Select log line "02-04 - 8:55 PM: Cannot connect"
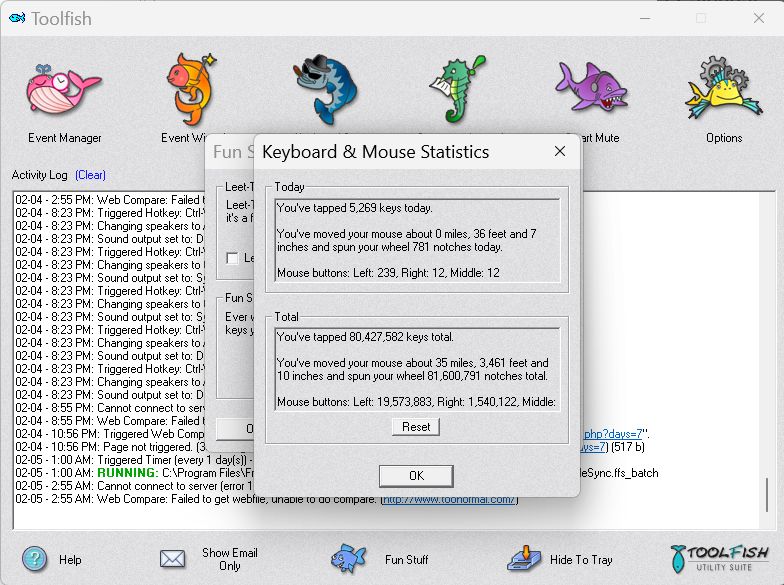This screenshot has height=585, width=784. (110, 408)
